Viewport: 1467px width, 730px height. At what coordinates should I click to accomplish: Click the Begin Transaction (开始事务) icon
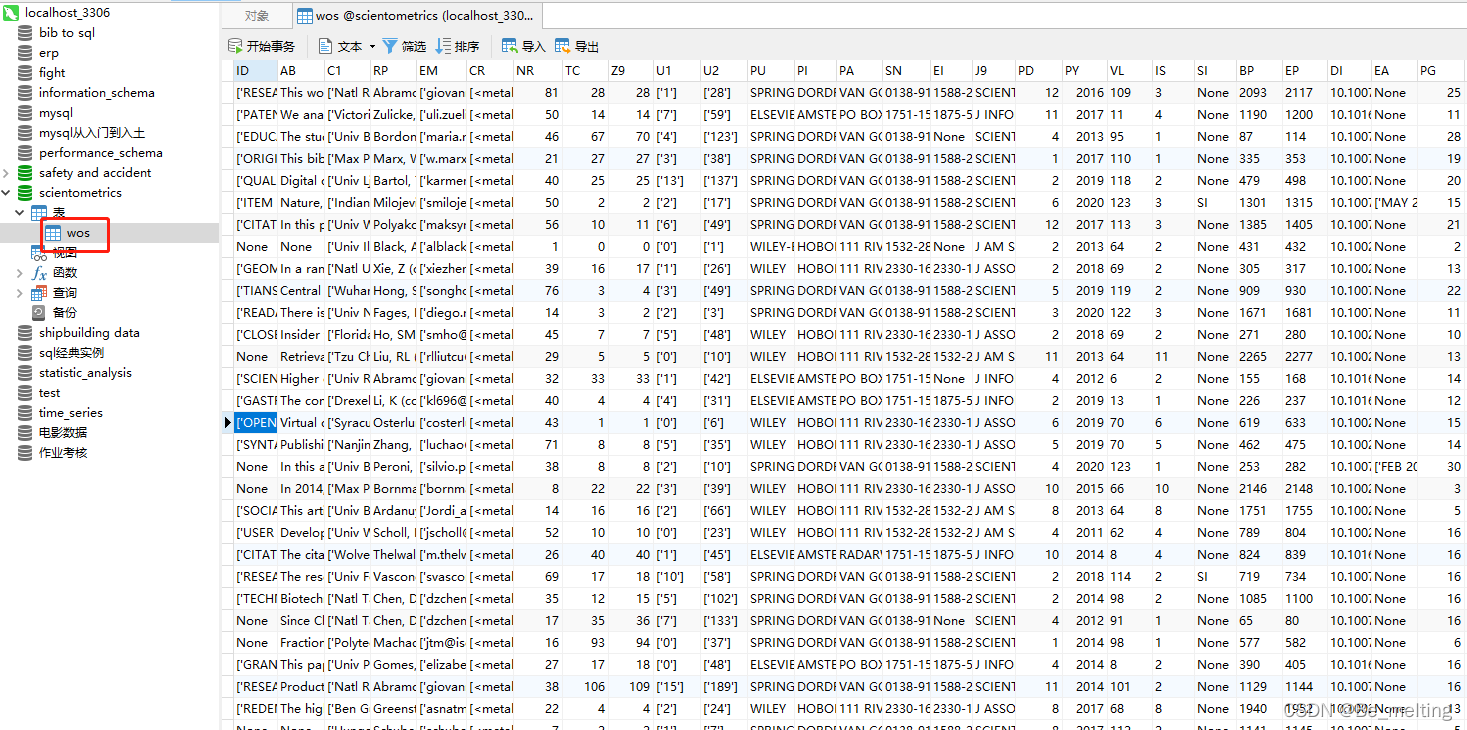point(235,46)
